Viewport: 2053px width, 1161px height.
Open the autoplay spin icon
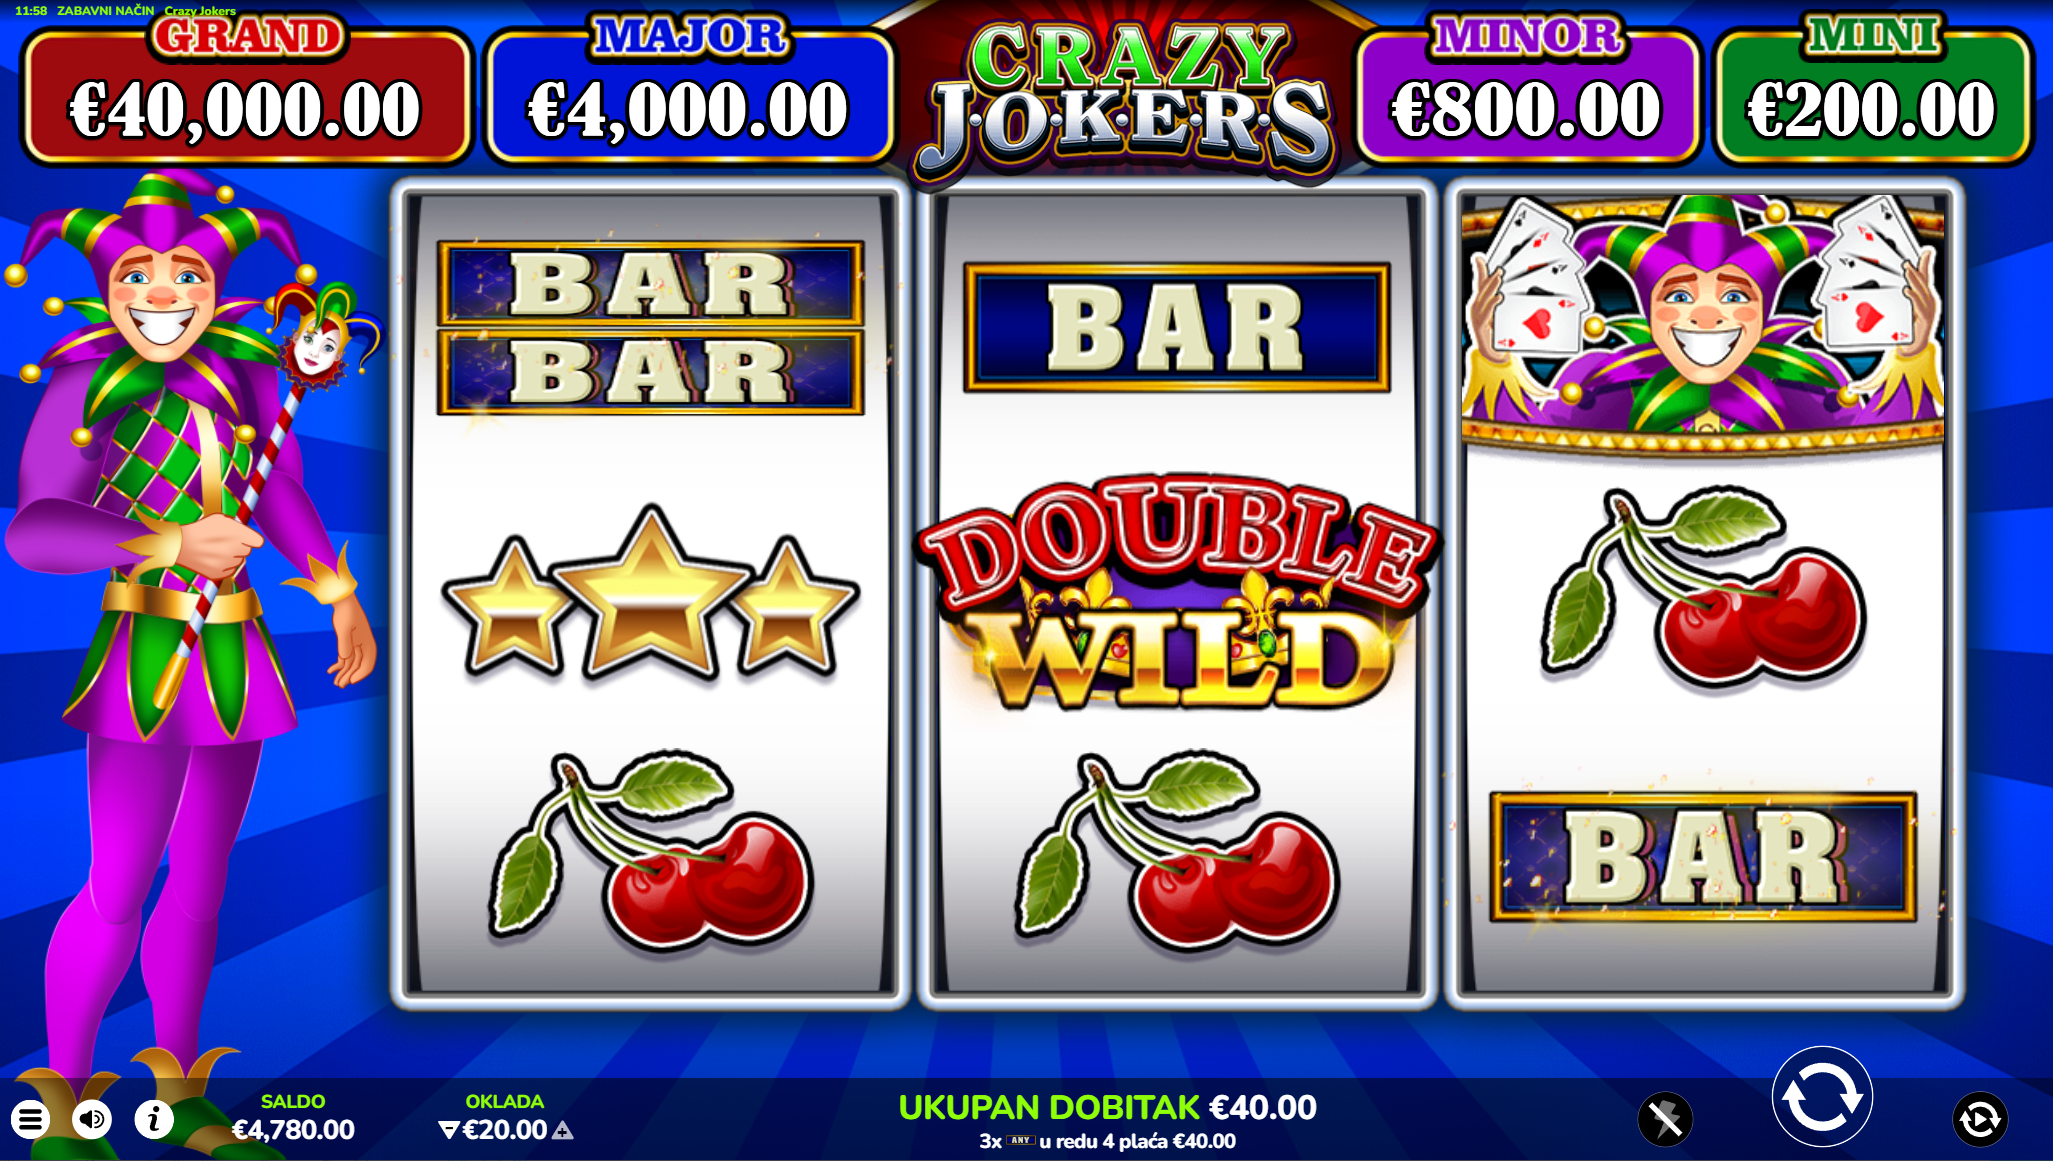pyautogui.click(x=1980, y=1119)
